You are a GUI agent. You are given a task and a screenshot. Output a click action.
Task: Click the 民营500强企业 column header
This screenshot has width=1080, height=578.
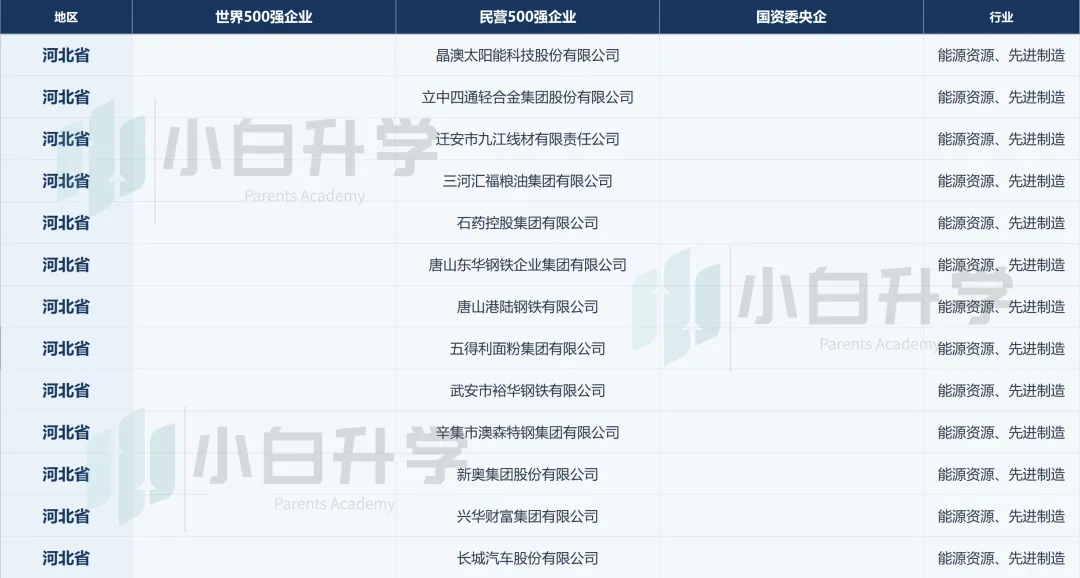(528, 17)
